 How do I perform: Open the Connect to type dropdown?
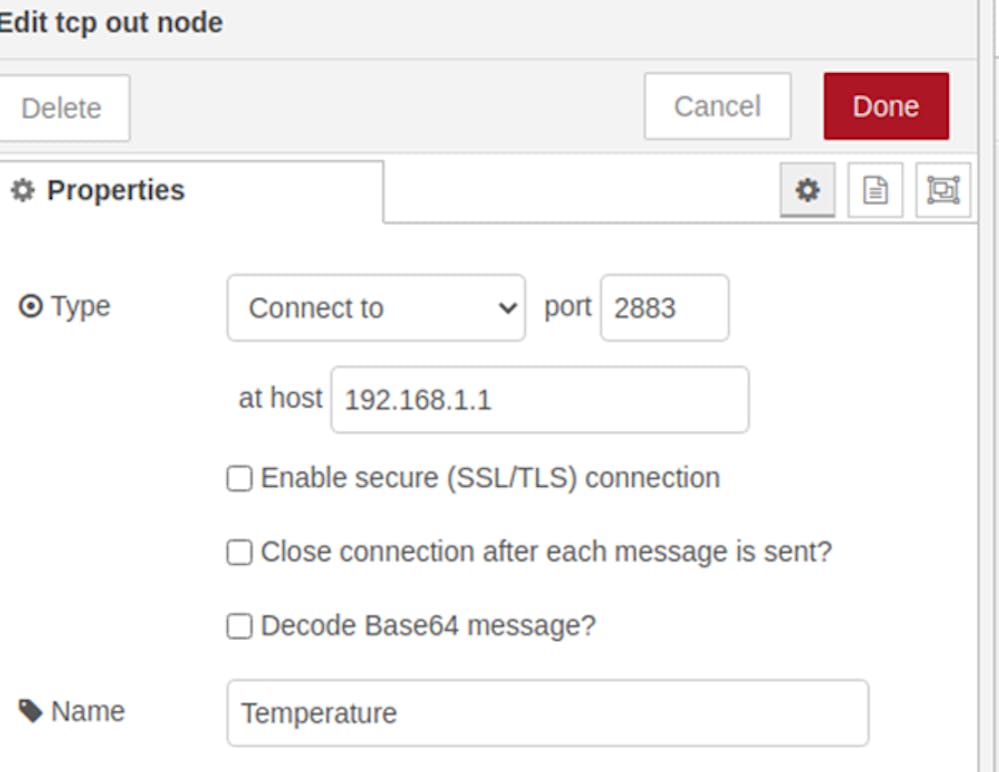(x=376, y=308)
